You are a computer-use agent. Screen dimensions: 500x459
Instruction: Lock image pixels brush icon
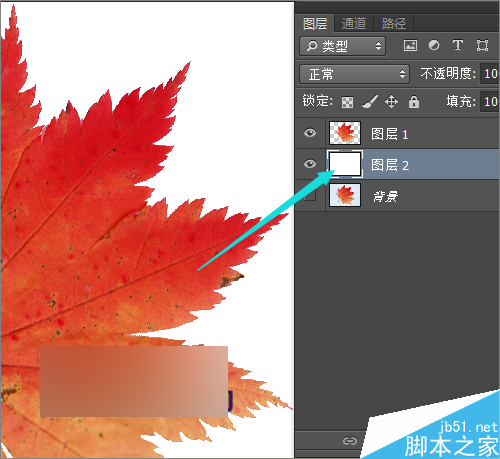[x=370, y=102]
